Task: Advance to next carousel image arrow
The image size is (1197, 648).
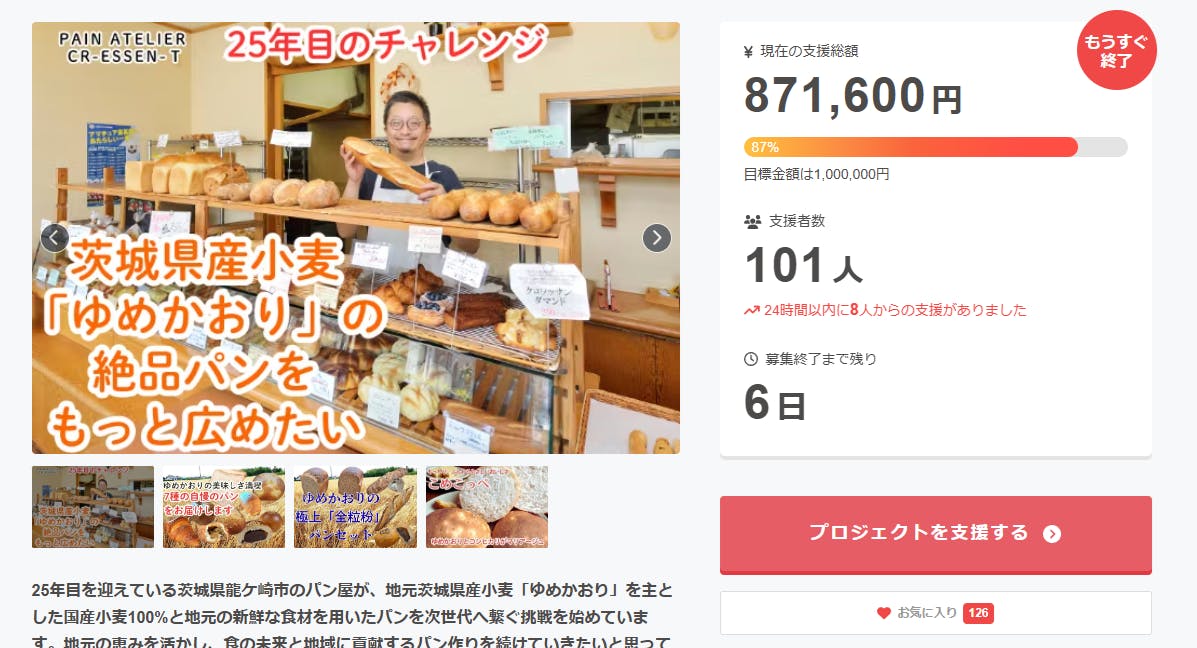Action: coord(657,238)
